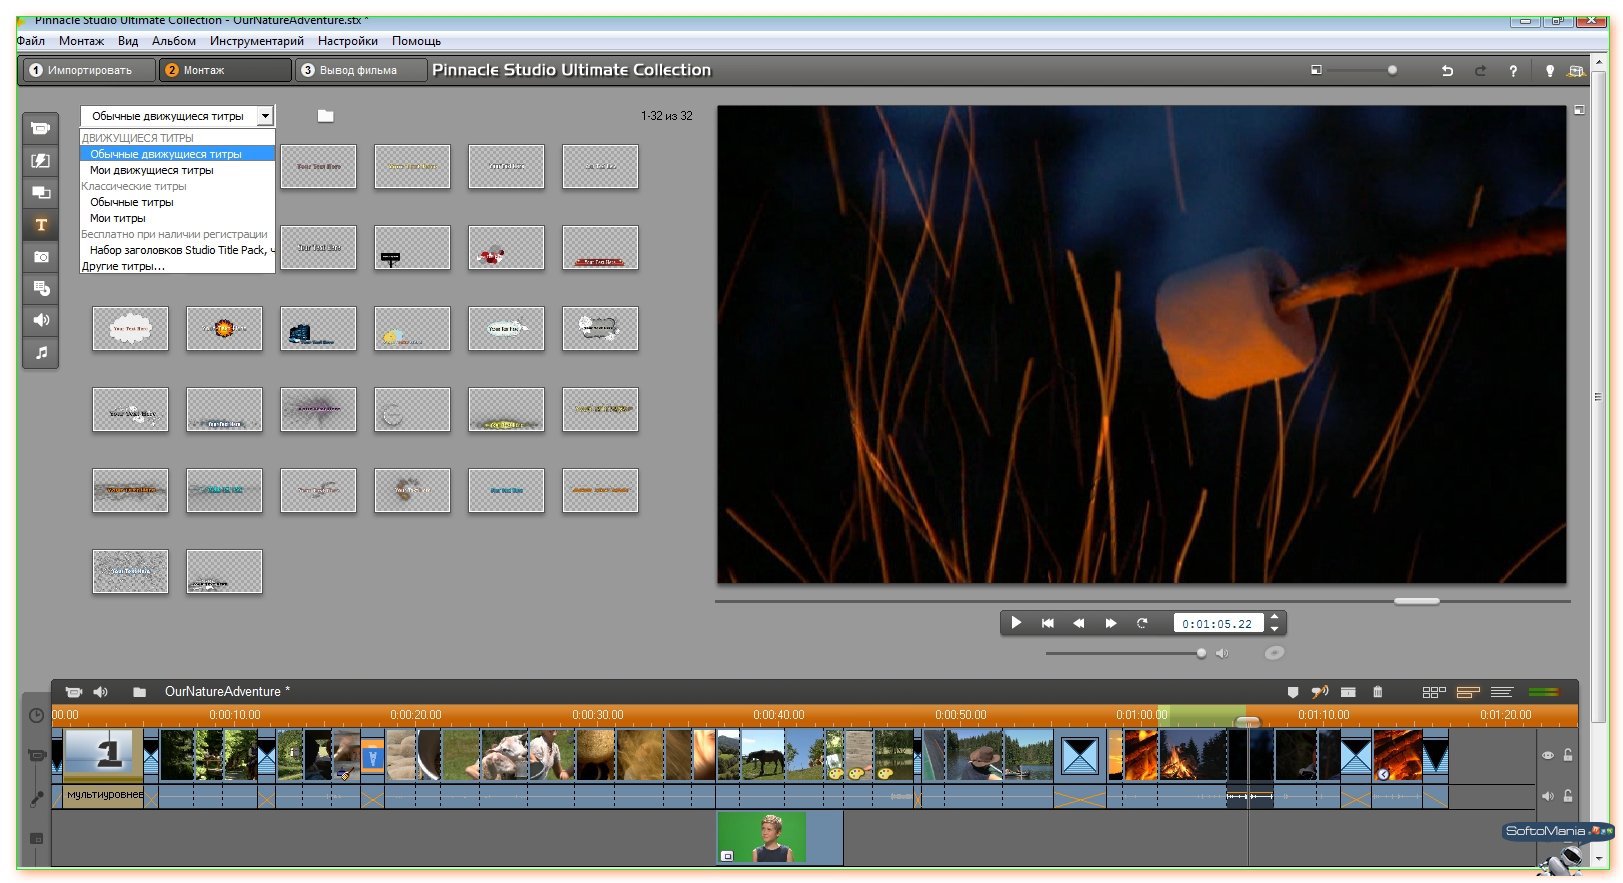Click the clock icon of the timescale row
This screenshot has width=1623, height=883.
pyautogui.click(x=36, y=716)
